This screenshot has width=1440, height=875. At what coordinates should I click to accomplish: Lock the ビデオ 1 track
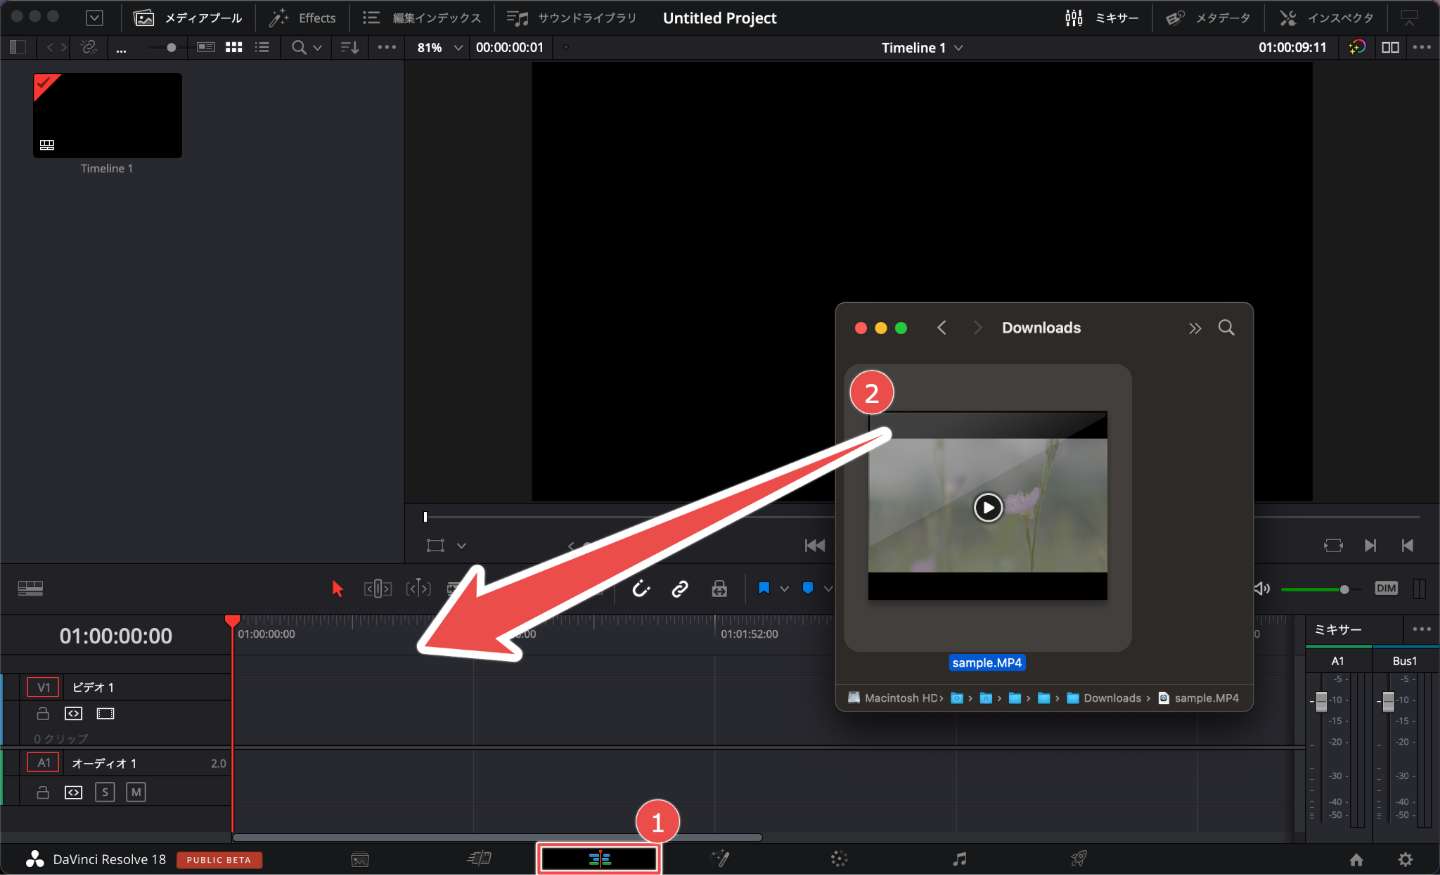[43, 714]
